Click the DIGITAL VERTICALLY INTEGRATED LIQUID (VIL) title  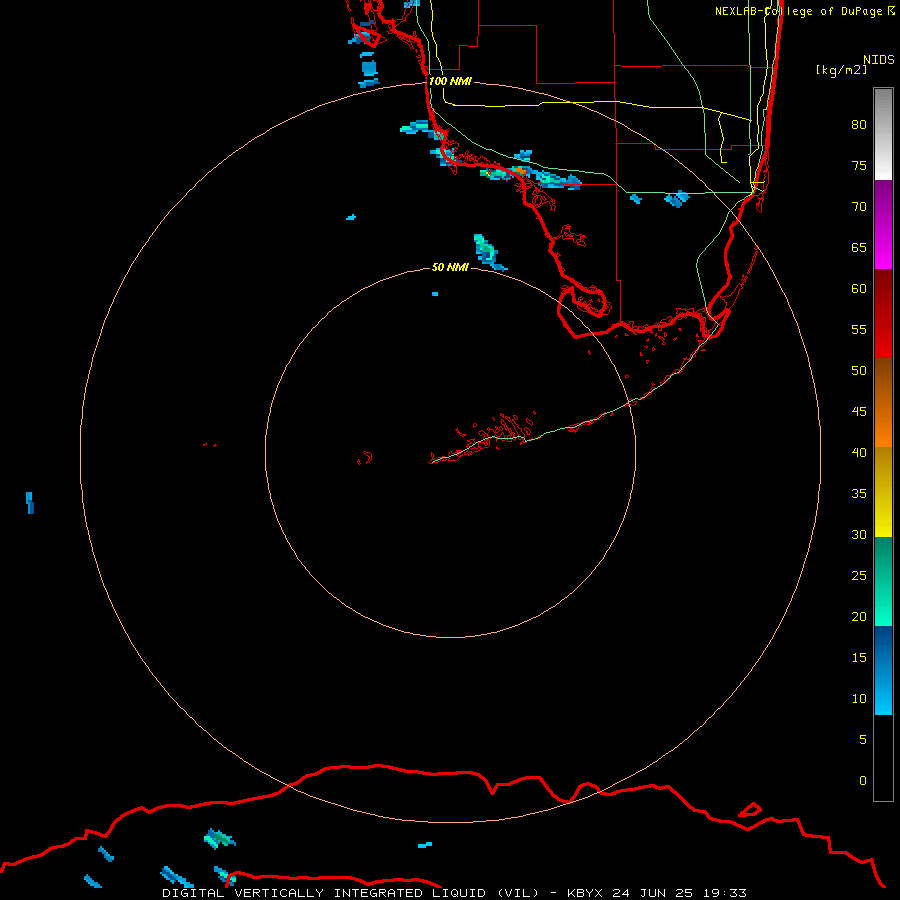coord(351,893)
